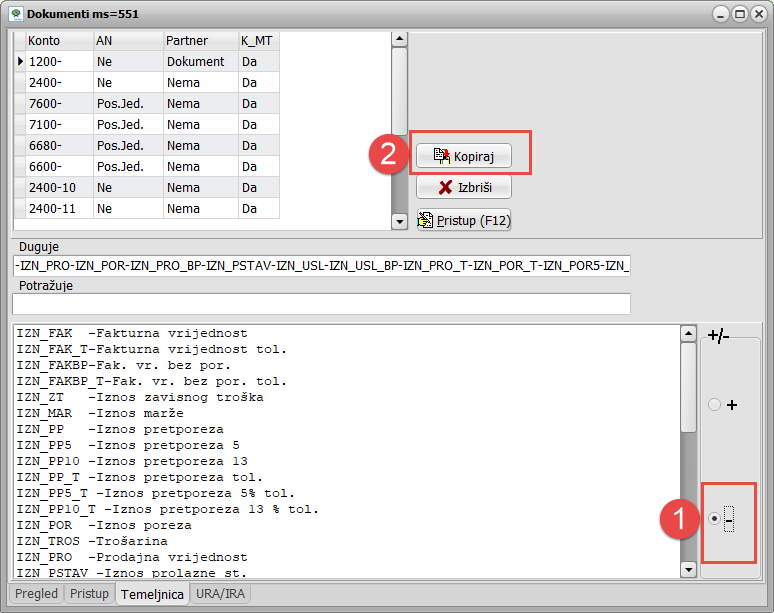Image resolution: width=774 pixels, height=613 pixels.
Task: Click the window icon in title bar
Action: (14, 14)
